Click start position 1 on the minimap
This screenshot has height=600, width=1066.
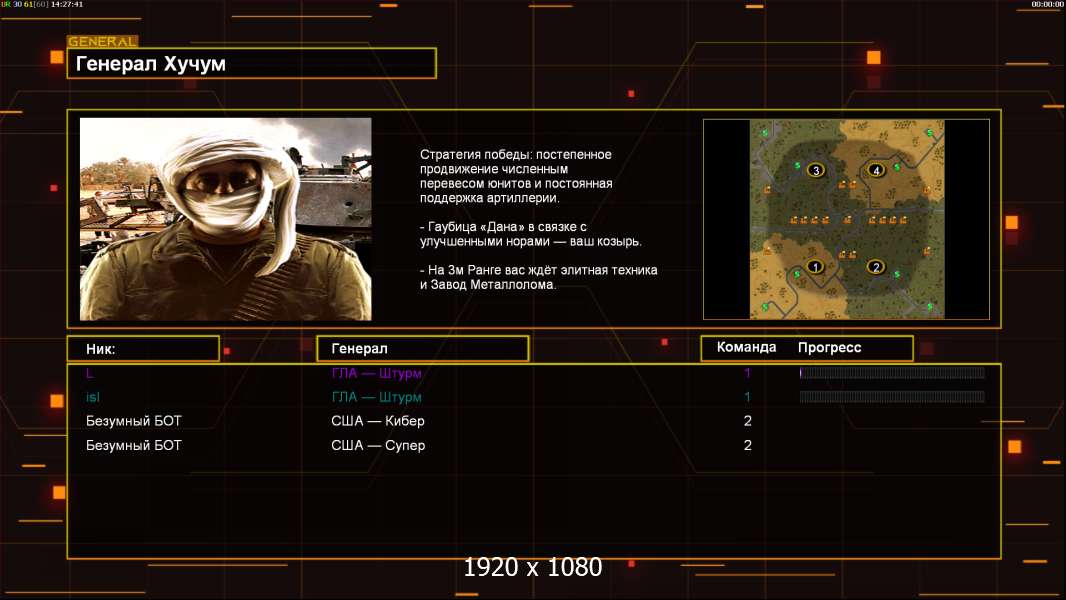[x=814, y=266]
